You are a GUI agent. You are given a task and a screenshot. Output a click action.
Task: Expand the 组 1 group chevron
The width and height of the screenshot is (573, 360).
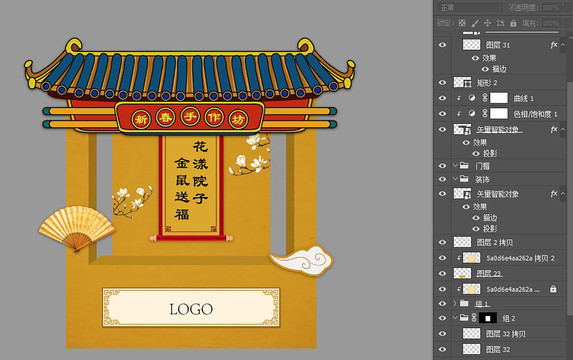455,303
